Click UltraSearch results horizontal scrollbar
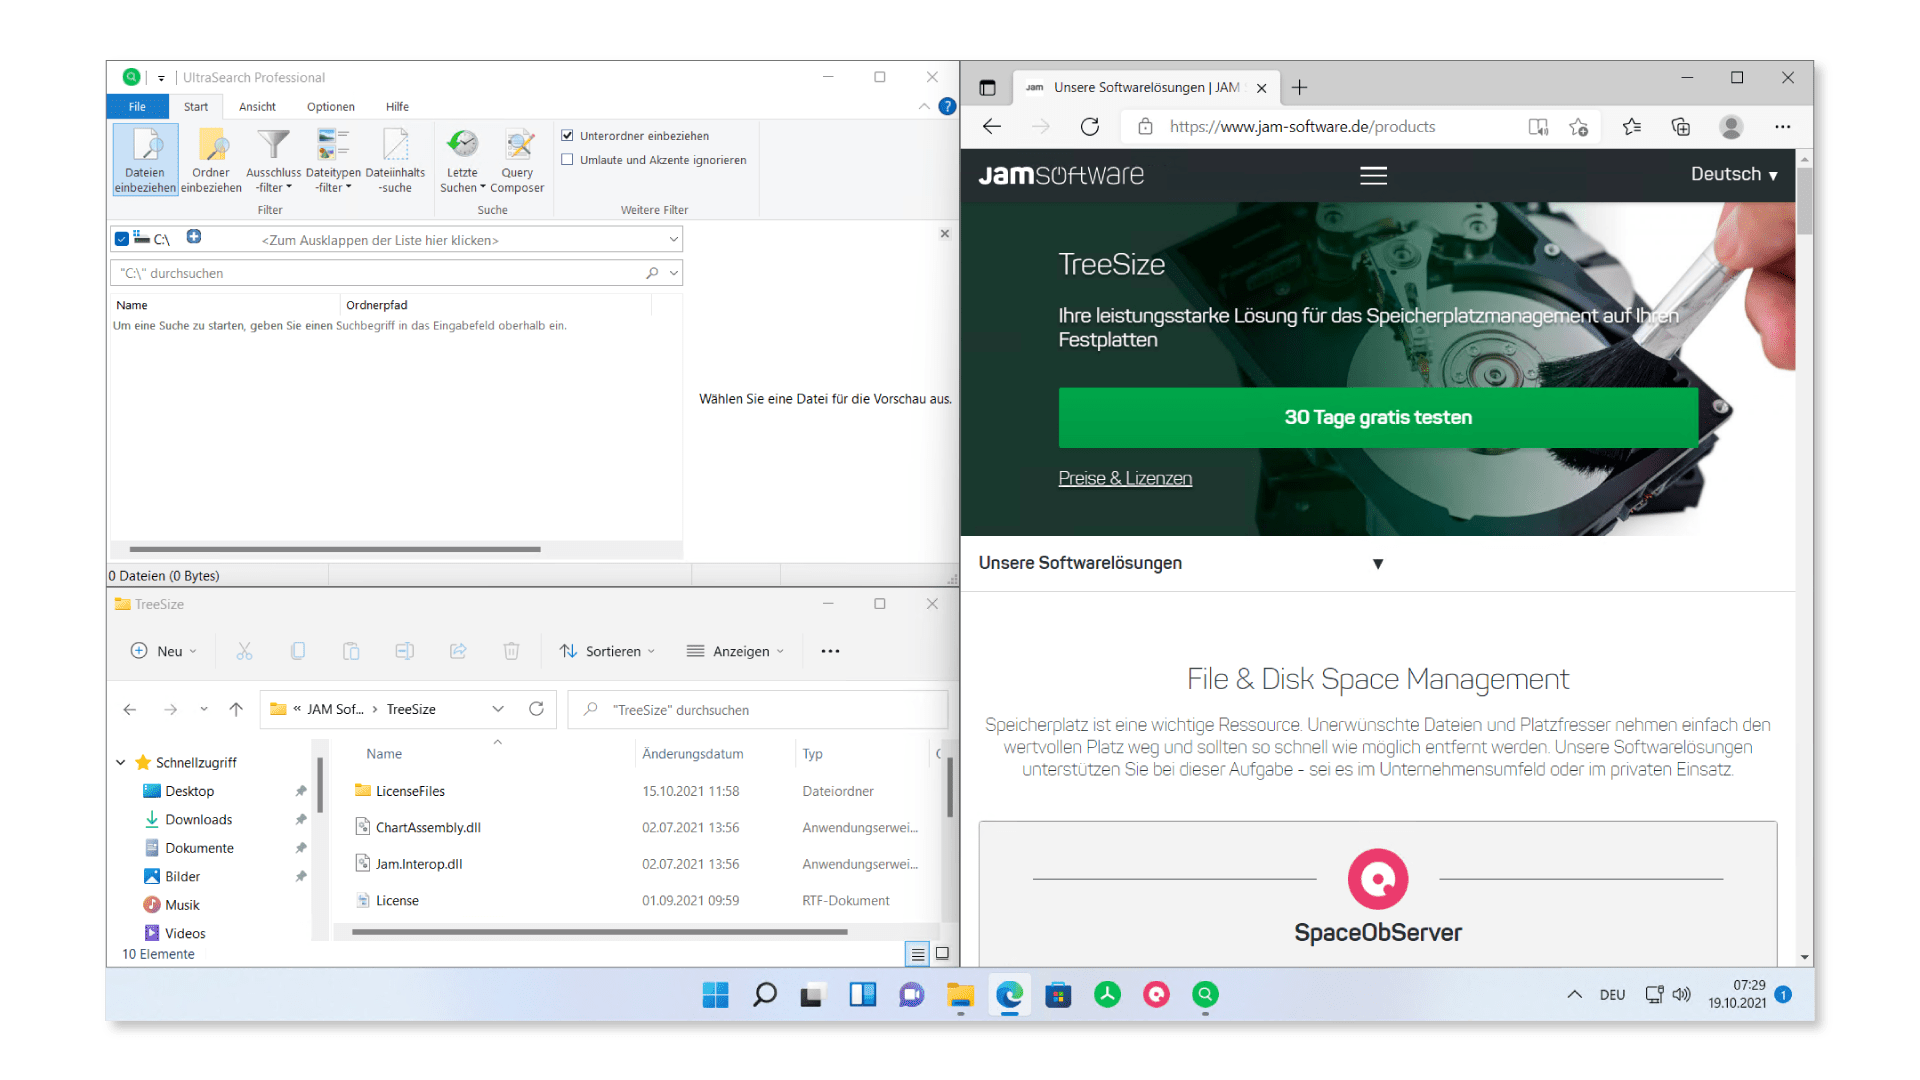Viewport: 1920px width, 1080px height. pos(335,549)
